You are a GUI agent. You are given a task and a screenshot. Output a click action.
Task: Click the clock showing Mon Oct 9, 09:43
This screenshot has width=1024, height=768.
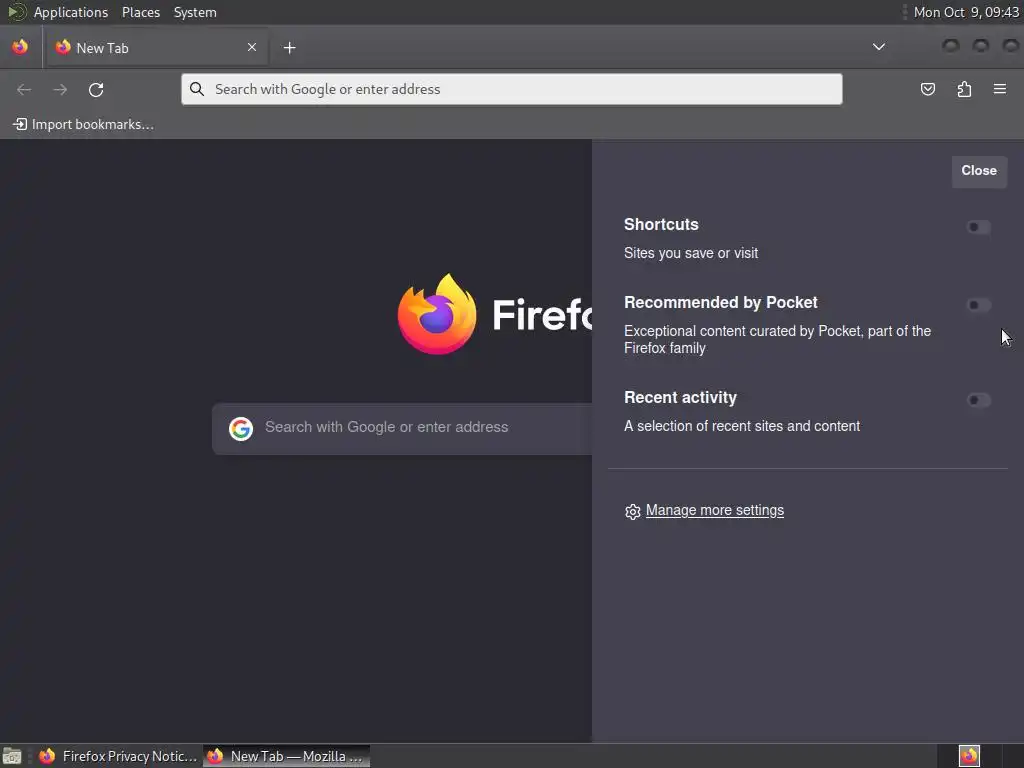click(966, 12)
